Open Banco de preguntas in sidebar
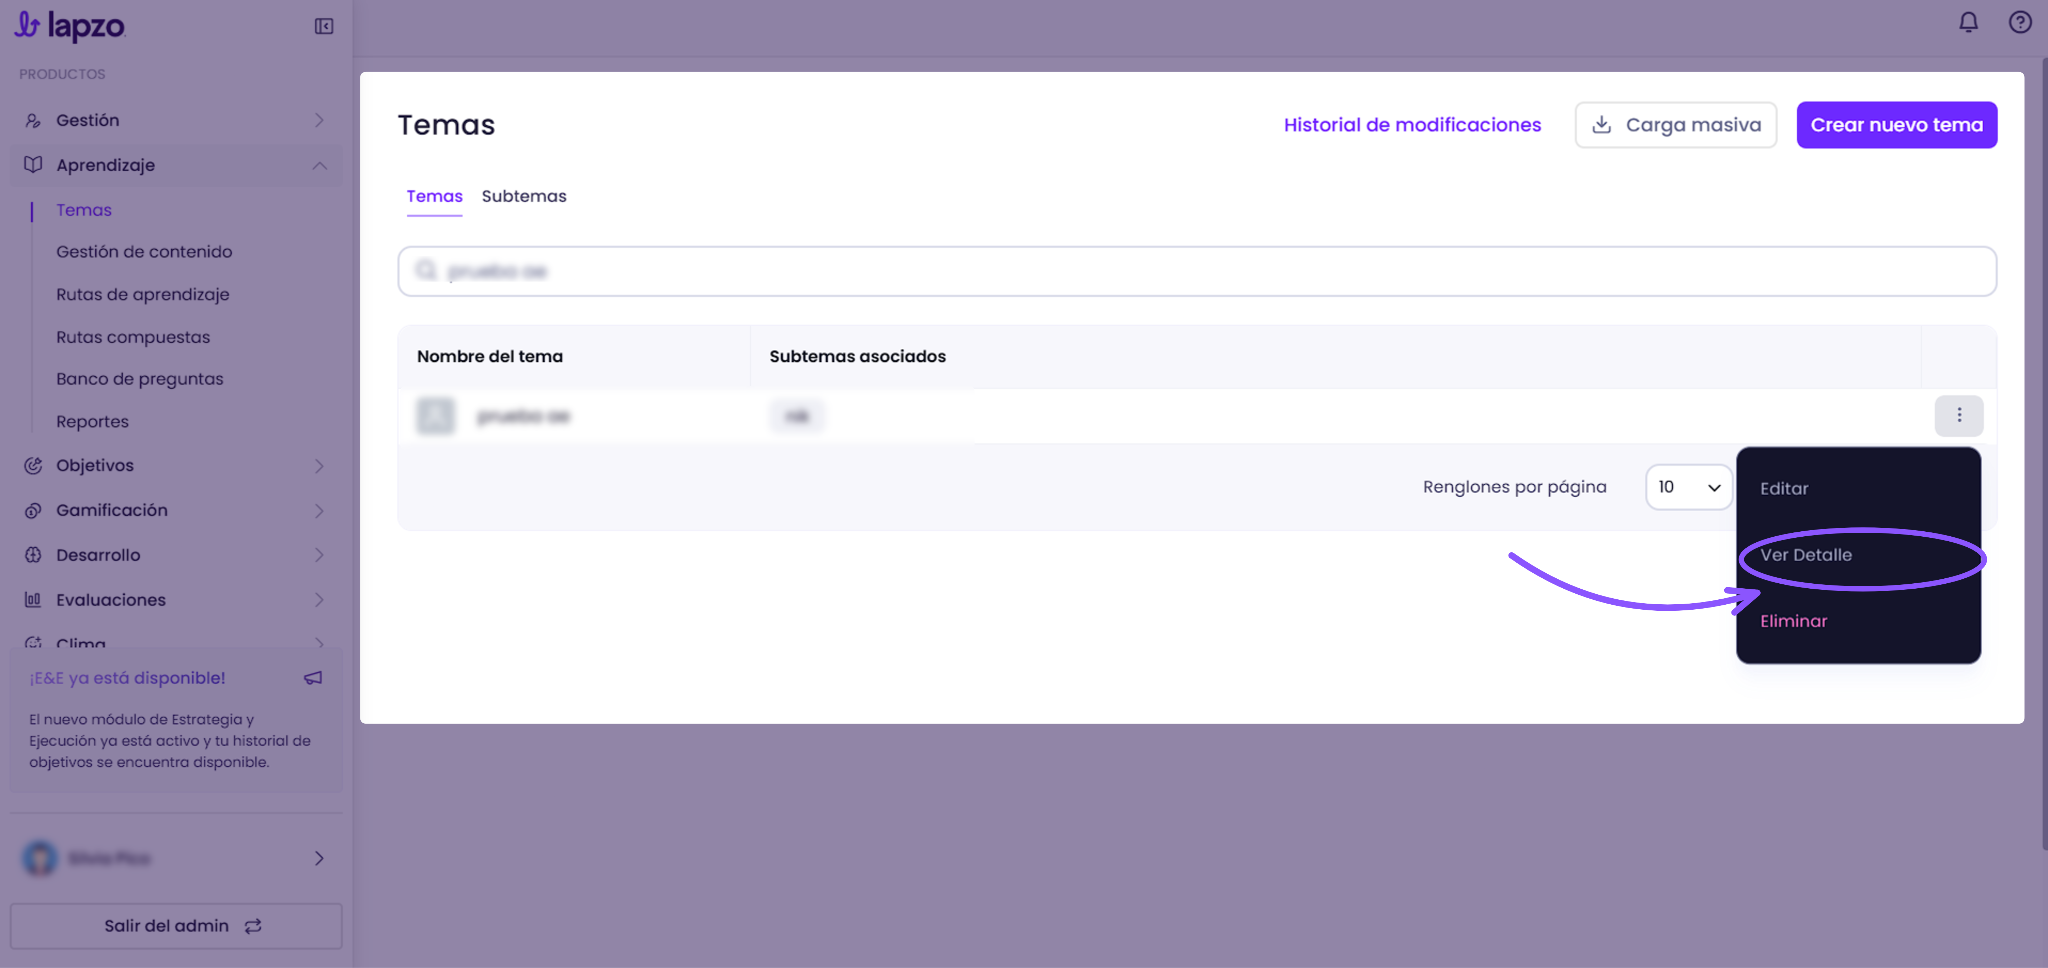 (140, 379)
